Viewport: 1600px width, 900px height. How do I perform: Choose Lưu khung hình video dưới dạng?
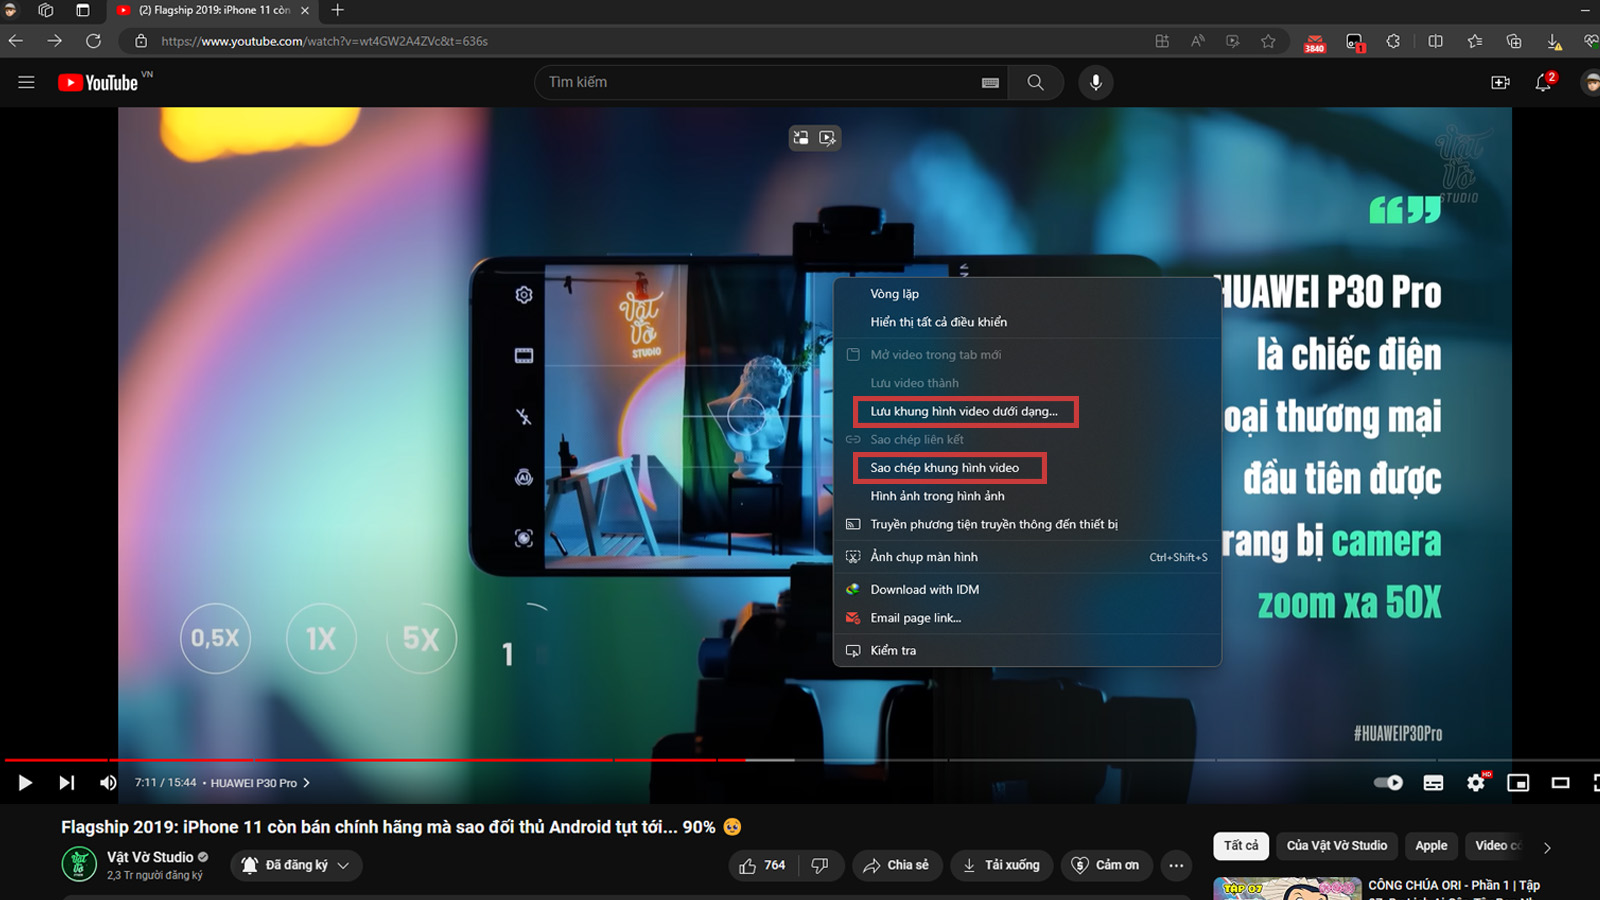click(1027, 411)
